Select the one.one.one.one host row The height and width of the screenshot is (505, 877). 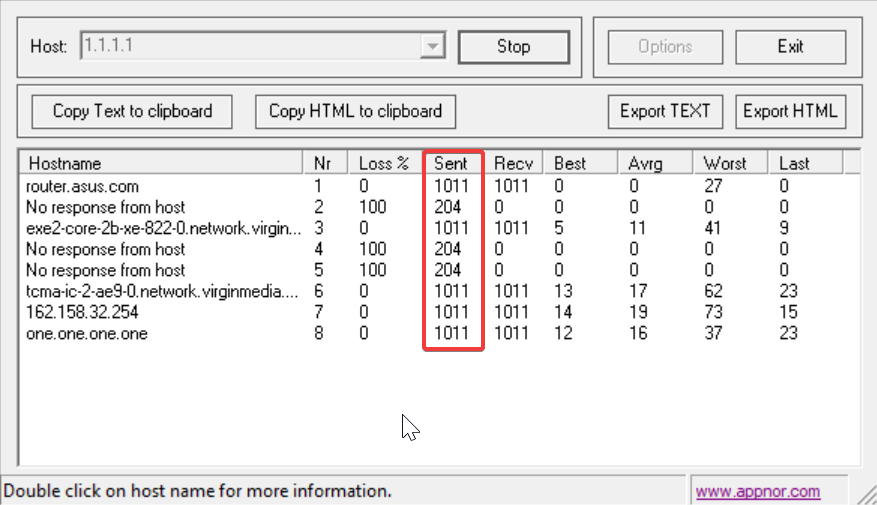click(x=88, y=333)
